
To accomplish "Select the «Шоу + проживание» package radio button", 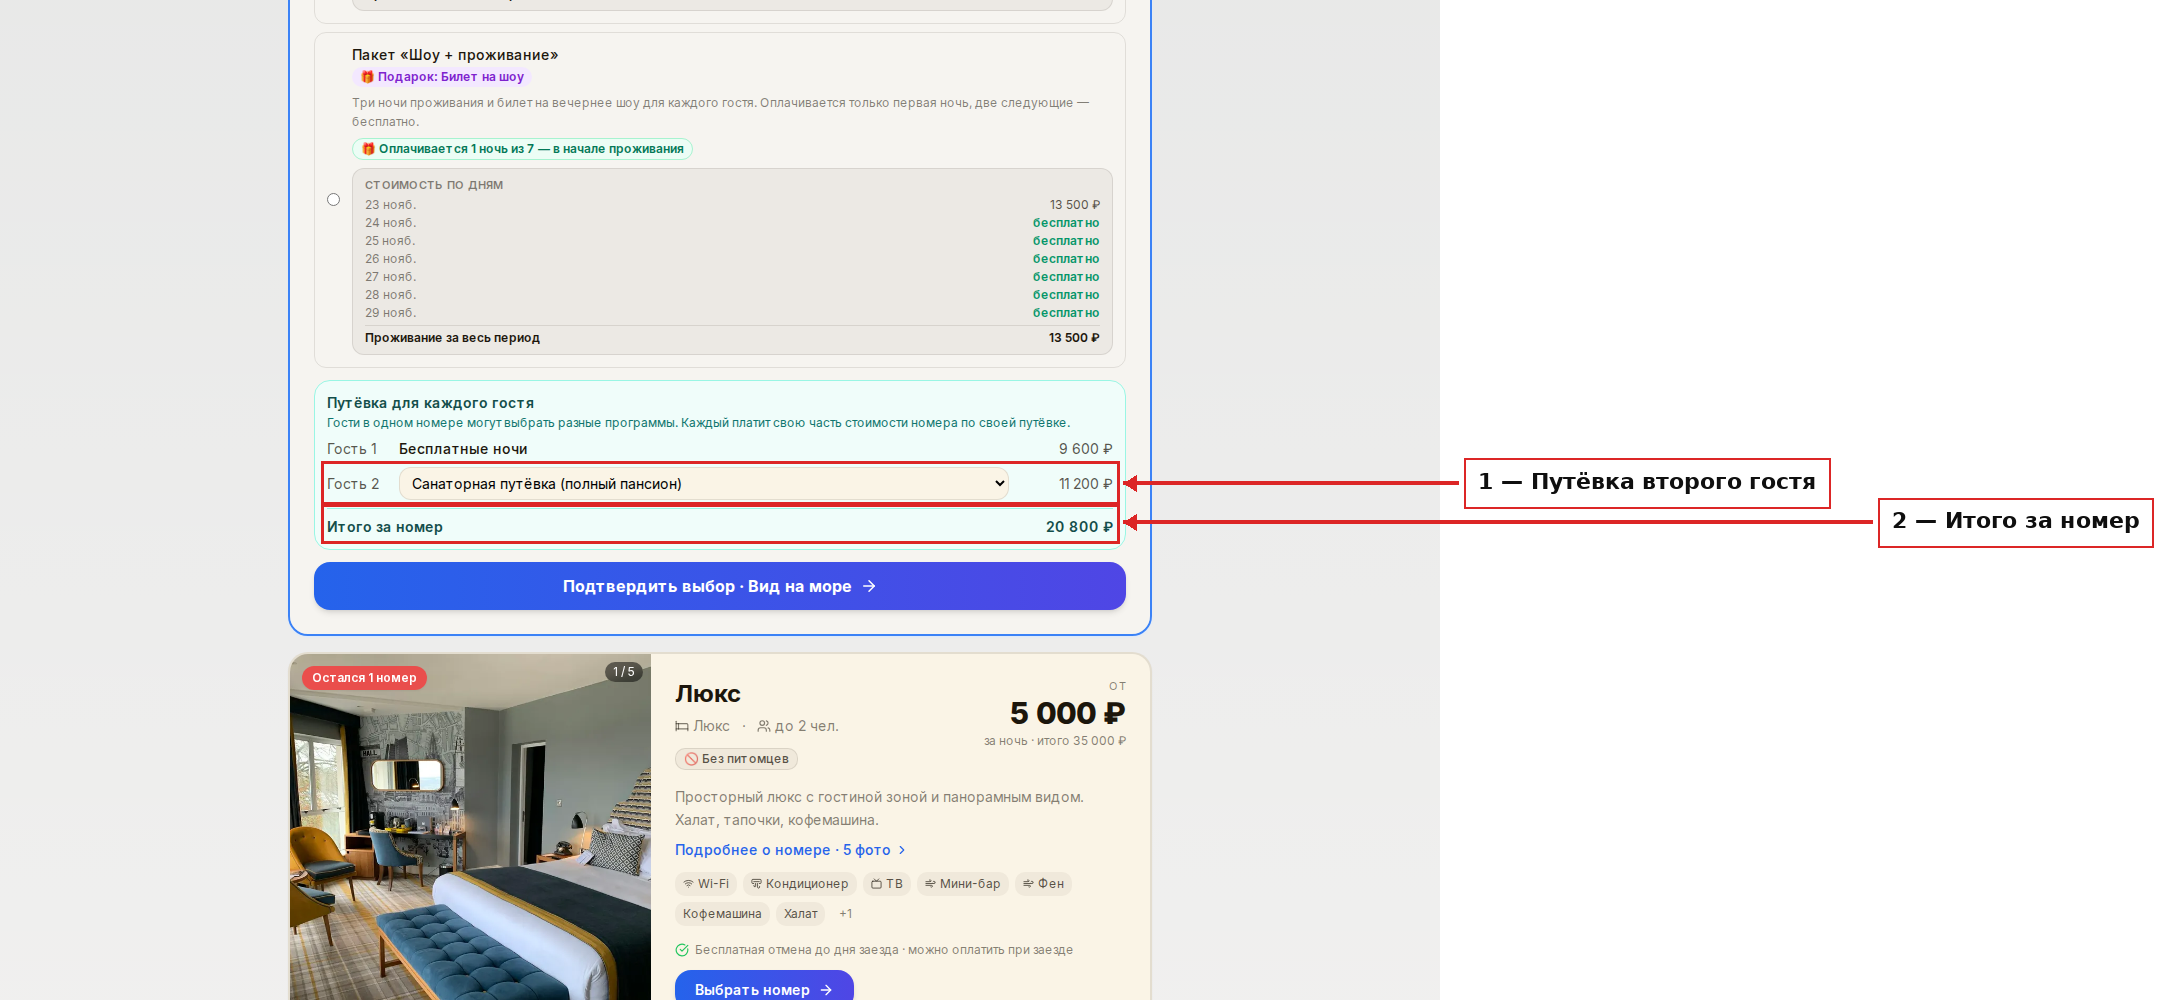I will pyautogui.click(x=334, y=200).
